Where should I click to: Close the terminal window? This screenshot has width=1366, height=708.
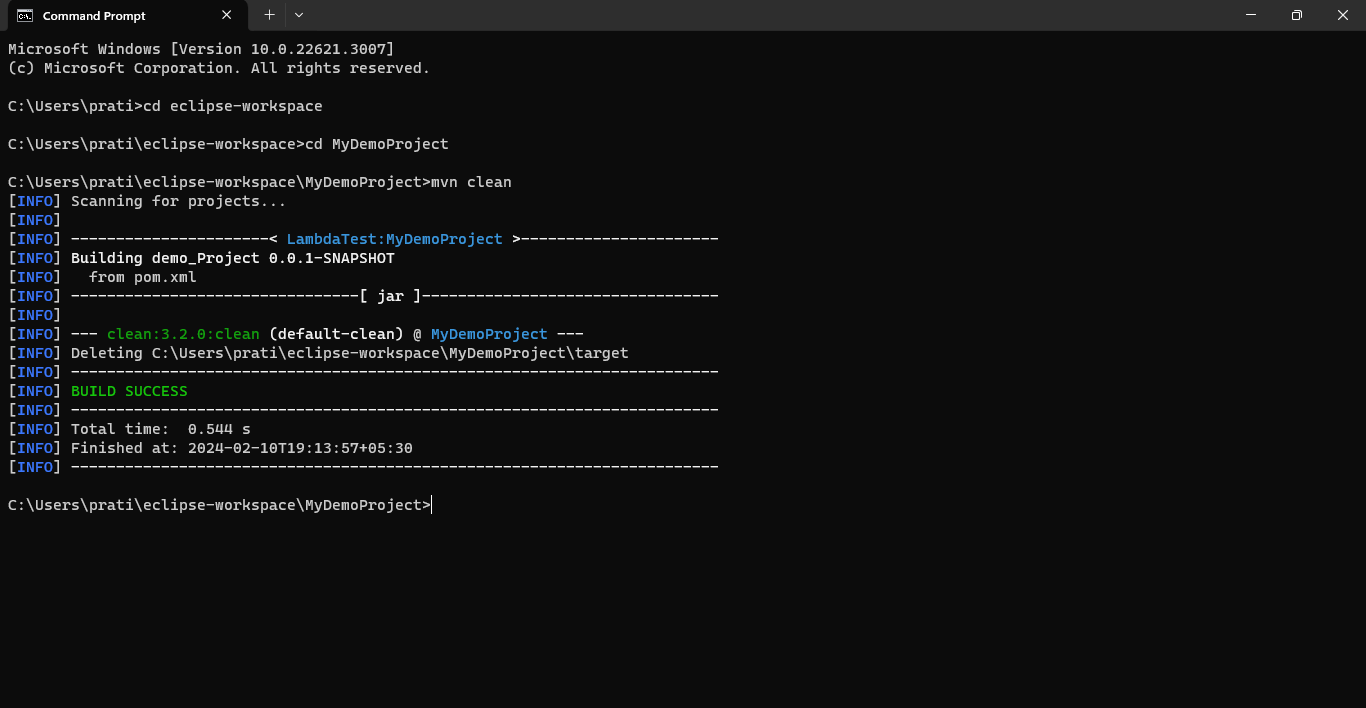[1343, 15]
